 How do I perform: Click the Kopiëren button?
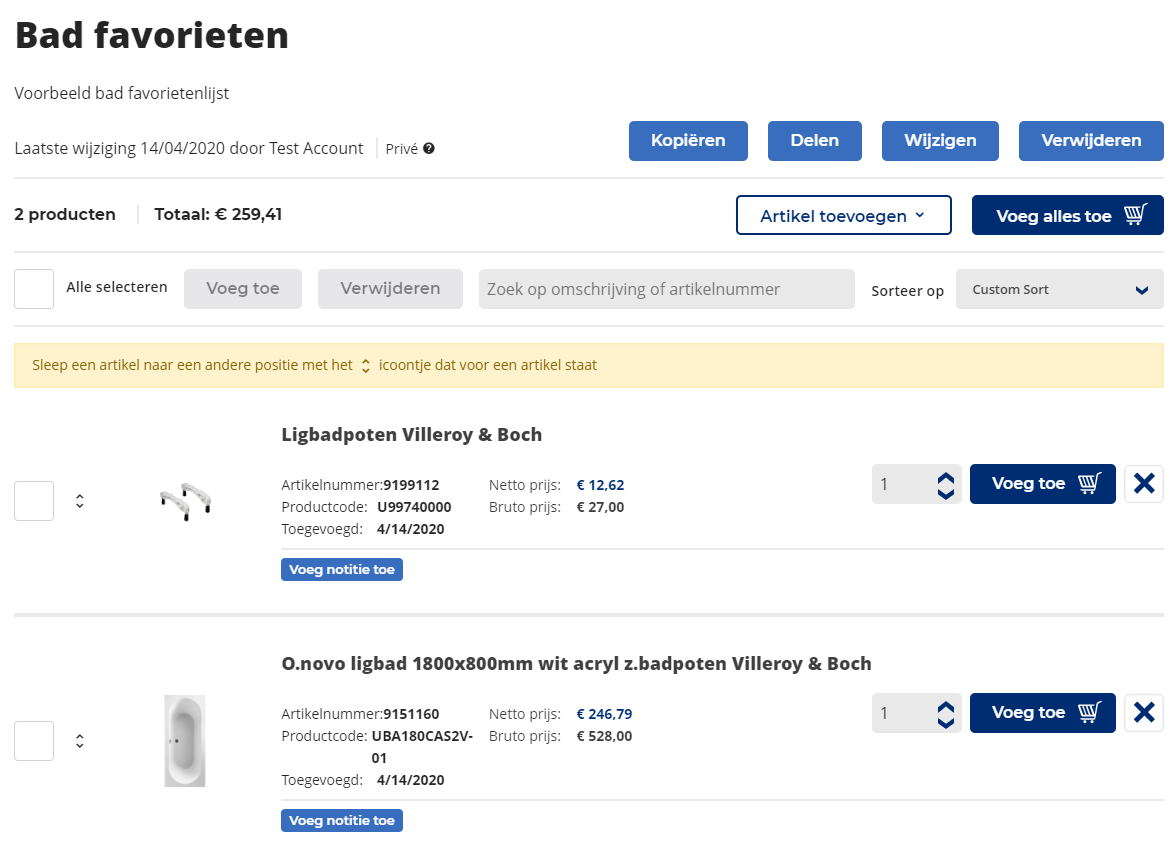688,141
